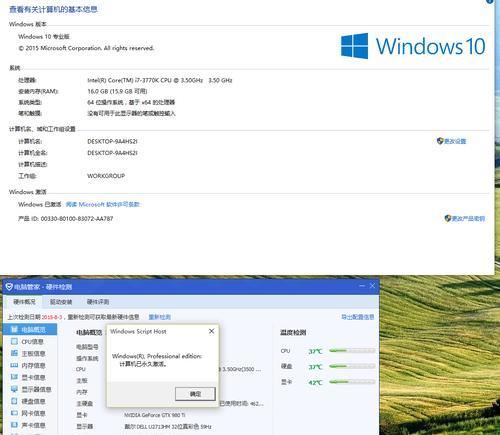Switch to the 硬件评测 tab
The width and height of the screenshot is (500, 435).
(98, 302)
